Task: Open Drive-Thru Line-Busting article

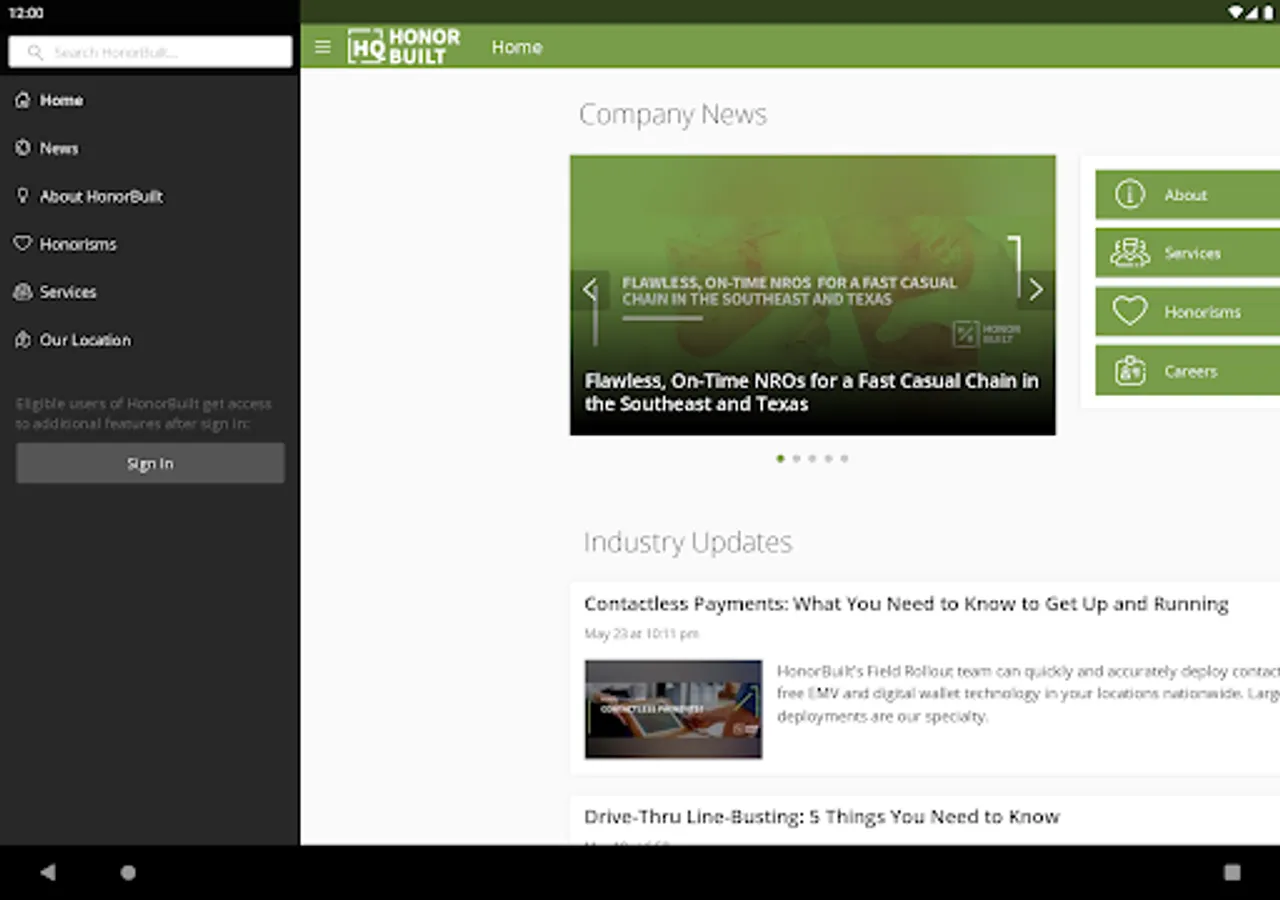Action: (822, 817)
